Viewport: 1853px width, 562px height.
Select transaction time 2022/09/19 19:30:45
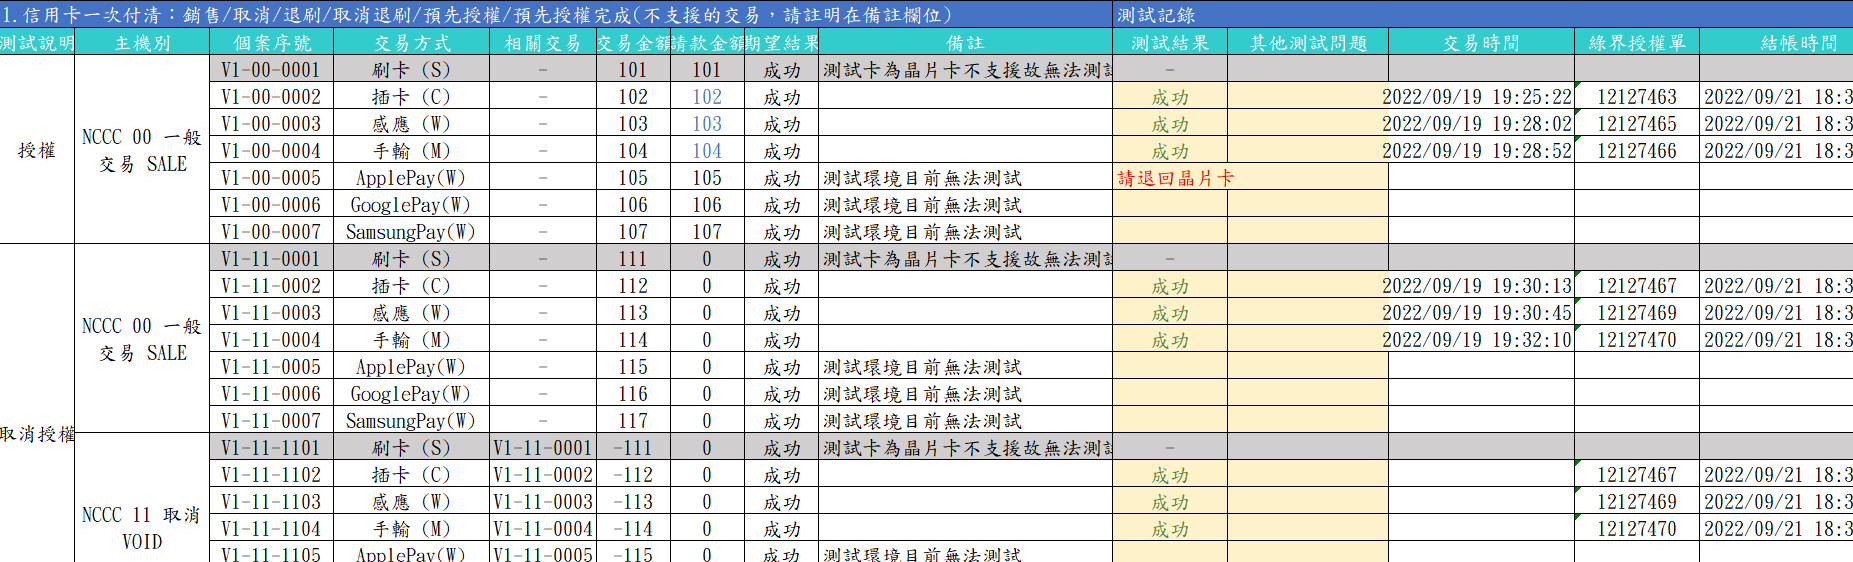[x=1481, y=312]
